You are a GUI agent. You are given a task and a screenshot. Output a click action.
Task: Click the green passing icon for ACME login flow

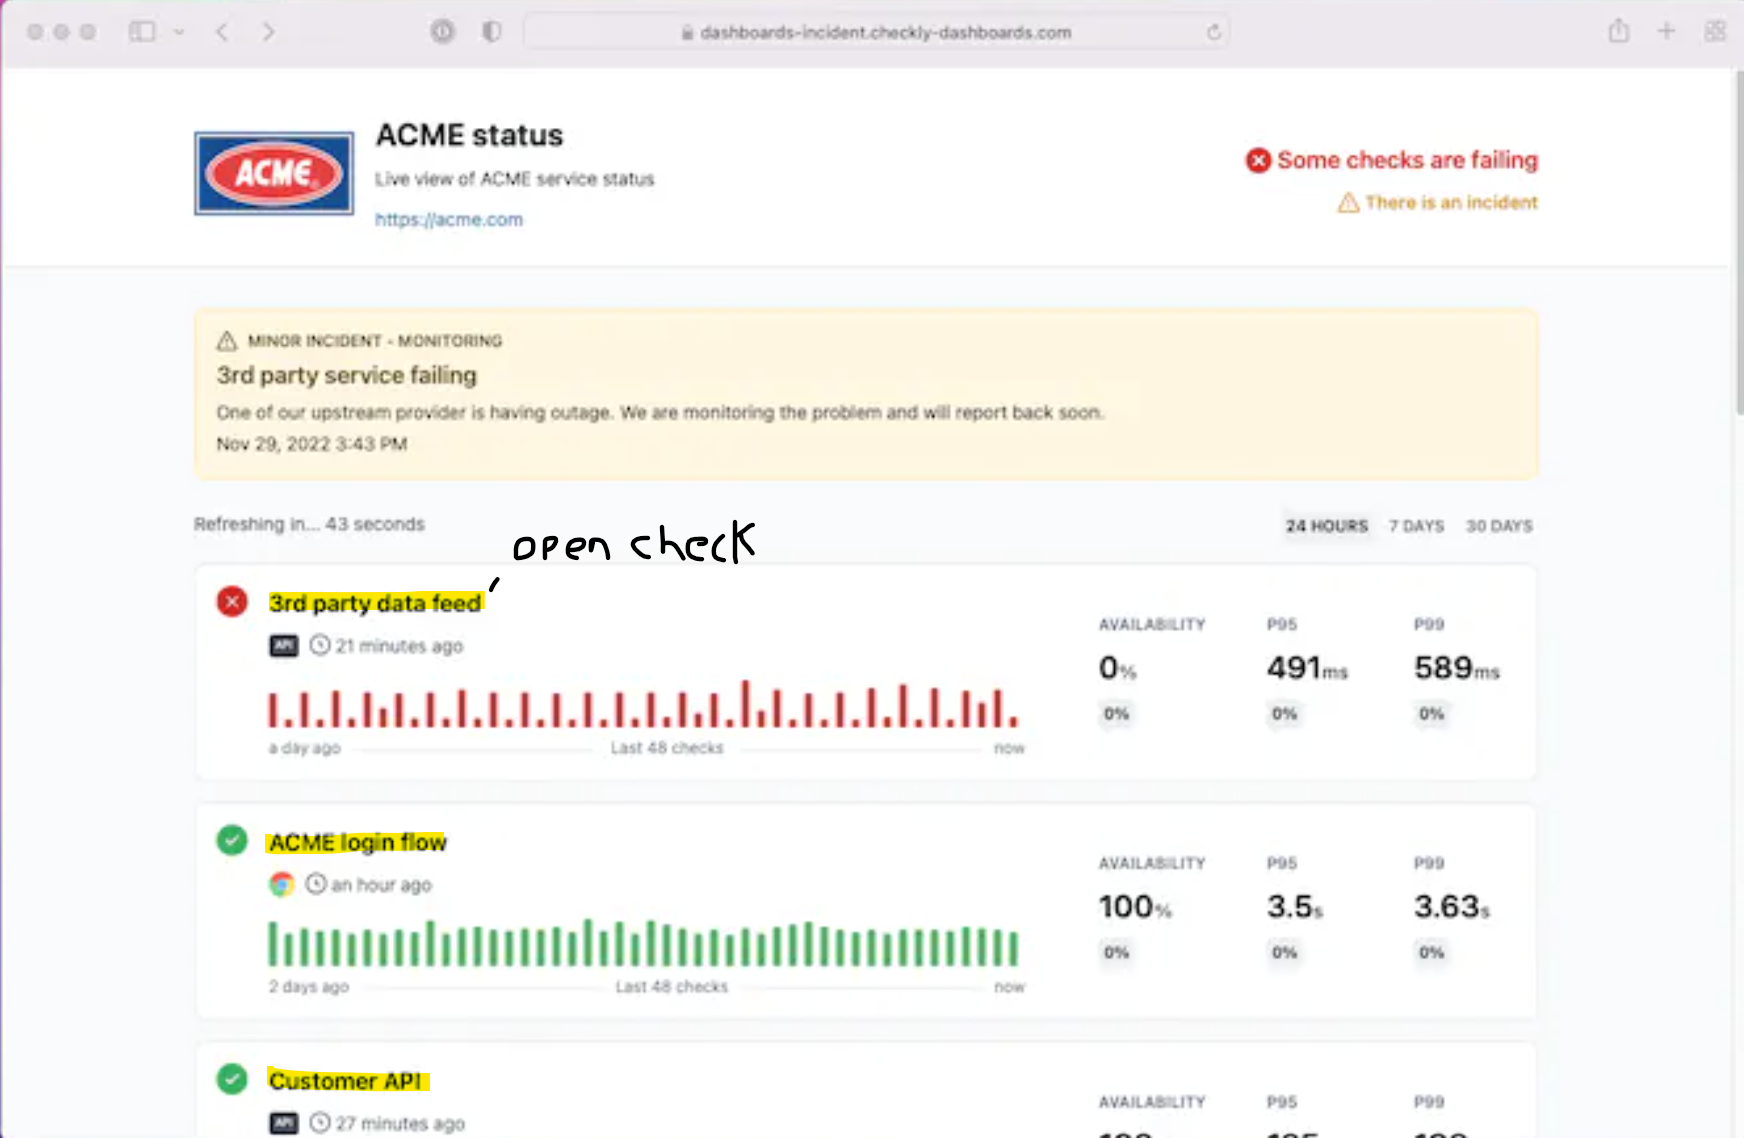tap(232, 840)
